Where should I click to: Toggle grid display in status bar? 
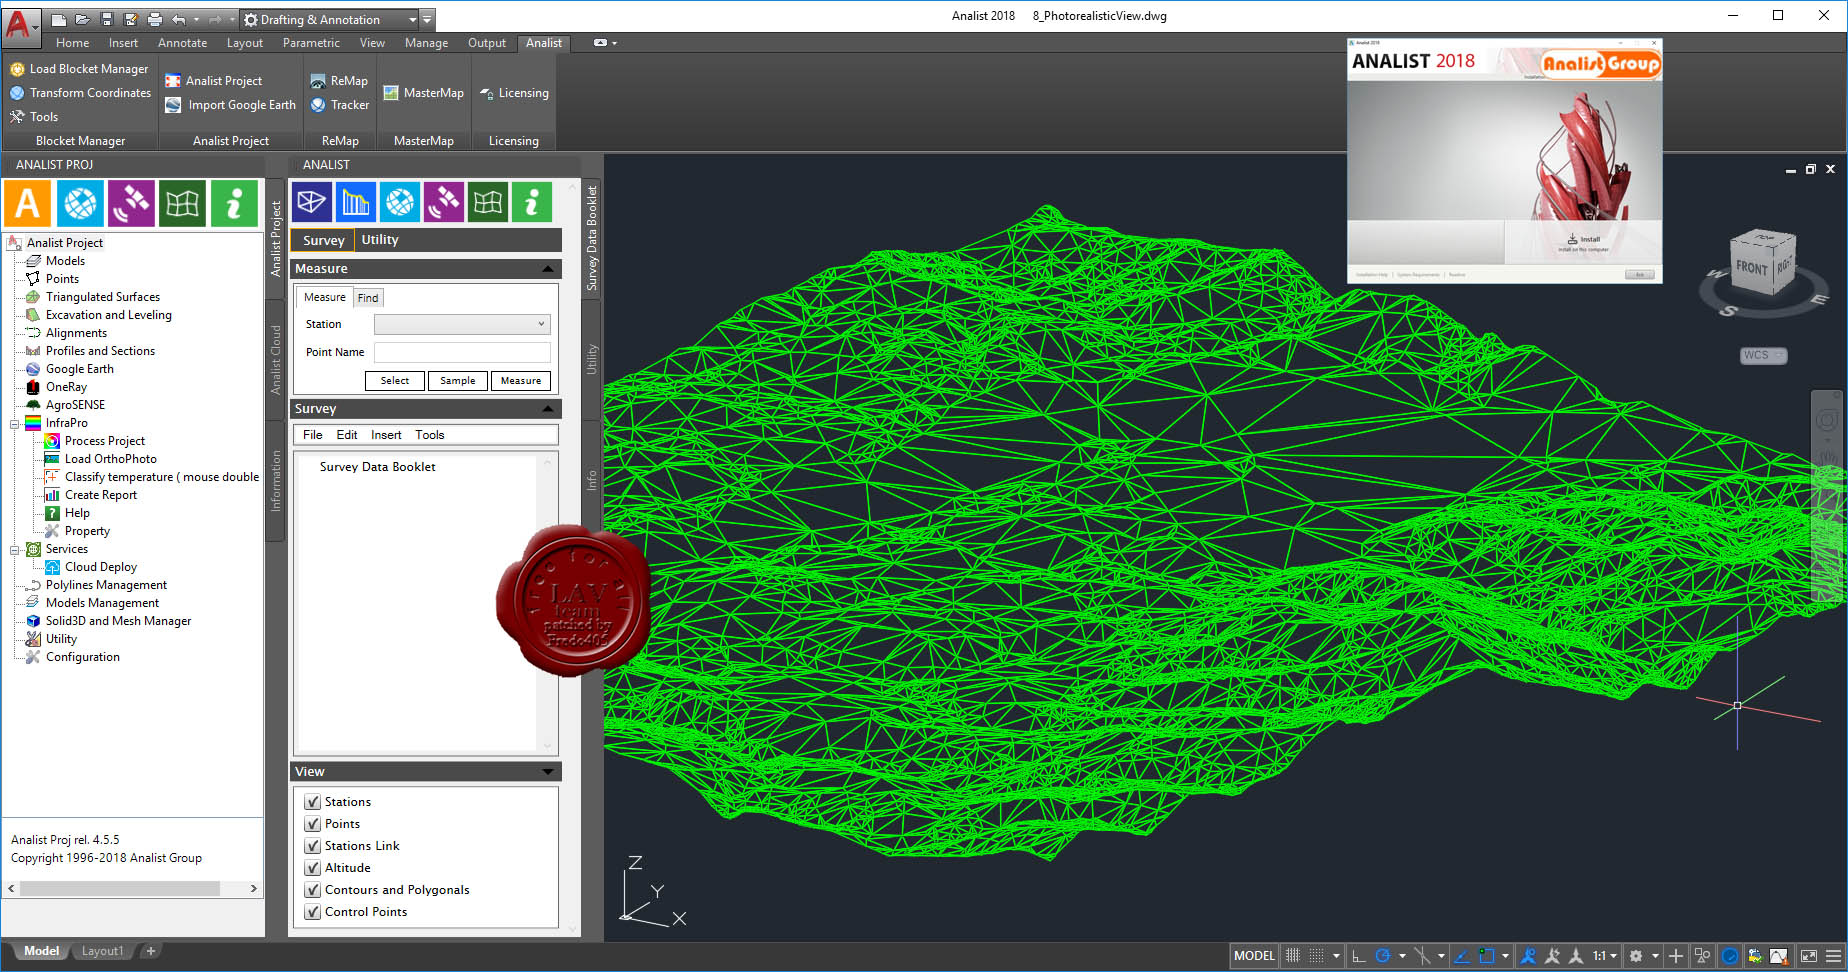(1292, 956)
